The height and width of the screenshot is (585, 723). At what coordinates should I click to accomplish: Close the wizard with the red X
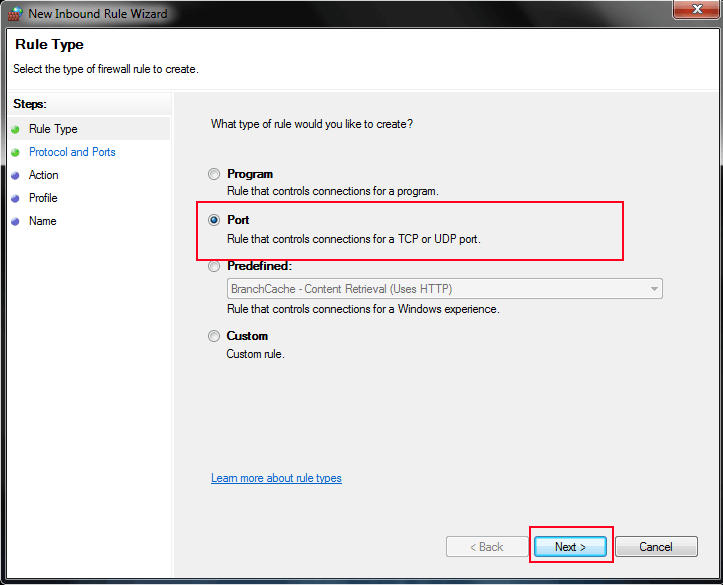(691, 11)
